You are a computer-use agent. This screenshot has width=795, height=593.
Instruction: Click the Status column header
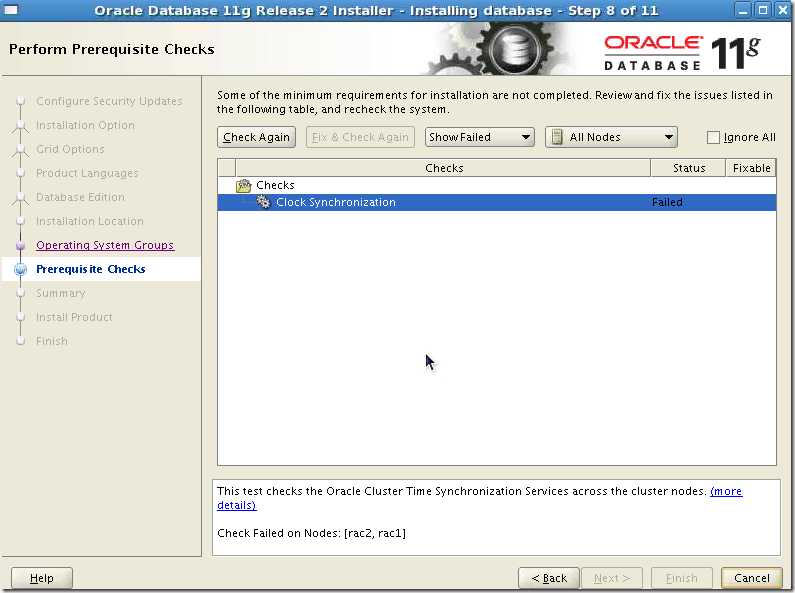688,168
